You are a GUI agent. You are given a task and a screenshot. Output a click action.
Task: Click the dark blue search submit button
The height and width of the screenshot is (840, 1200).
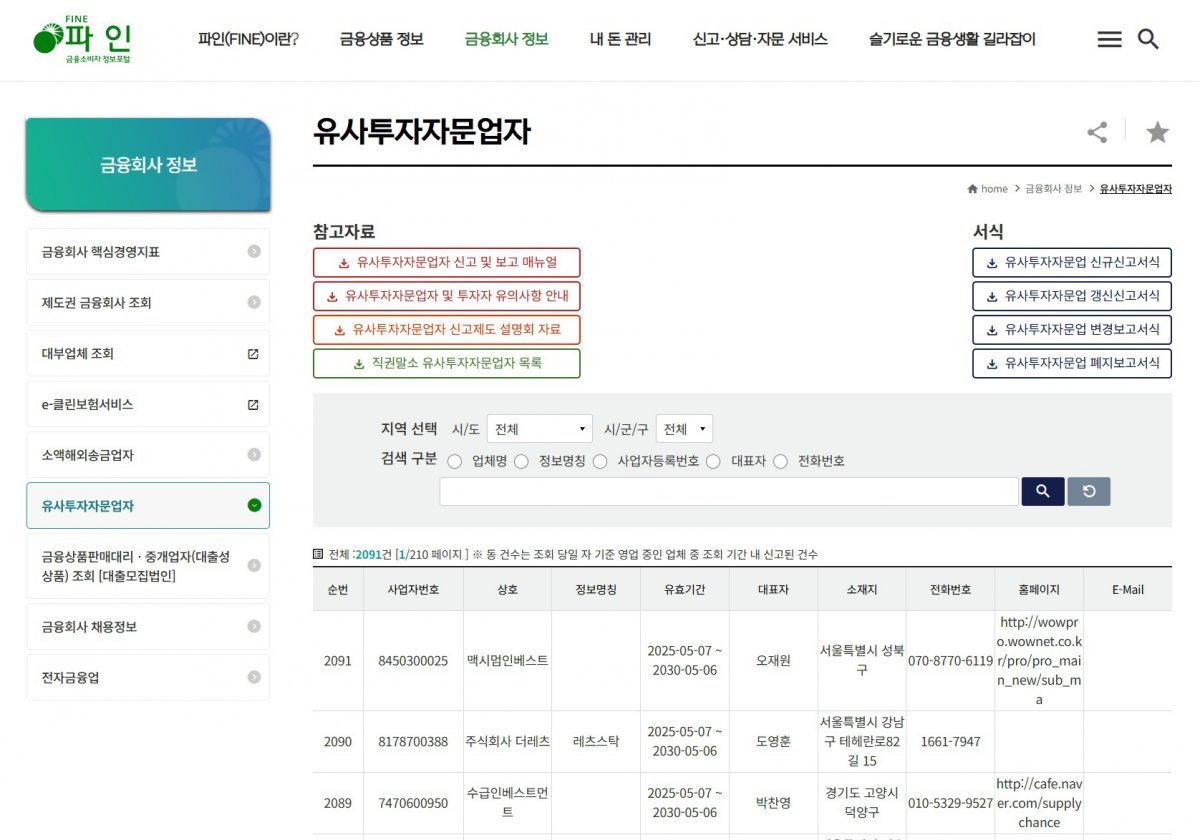click(1042, 491)
